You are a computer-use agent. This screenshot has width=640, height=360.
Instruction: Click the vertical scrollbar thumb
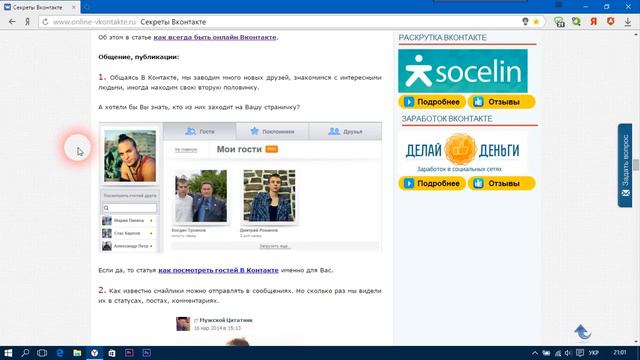click(636, 165)
